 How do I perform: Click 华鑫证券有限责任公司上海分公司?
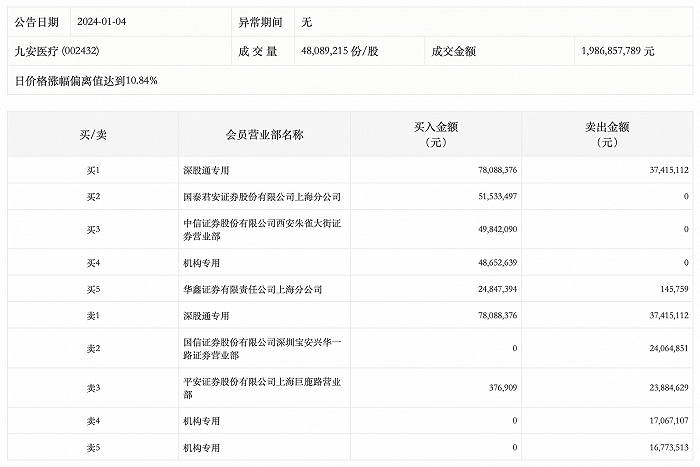point(252,289)
